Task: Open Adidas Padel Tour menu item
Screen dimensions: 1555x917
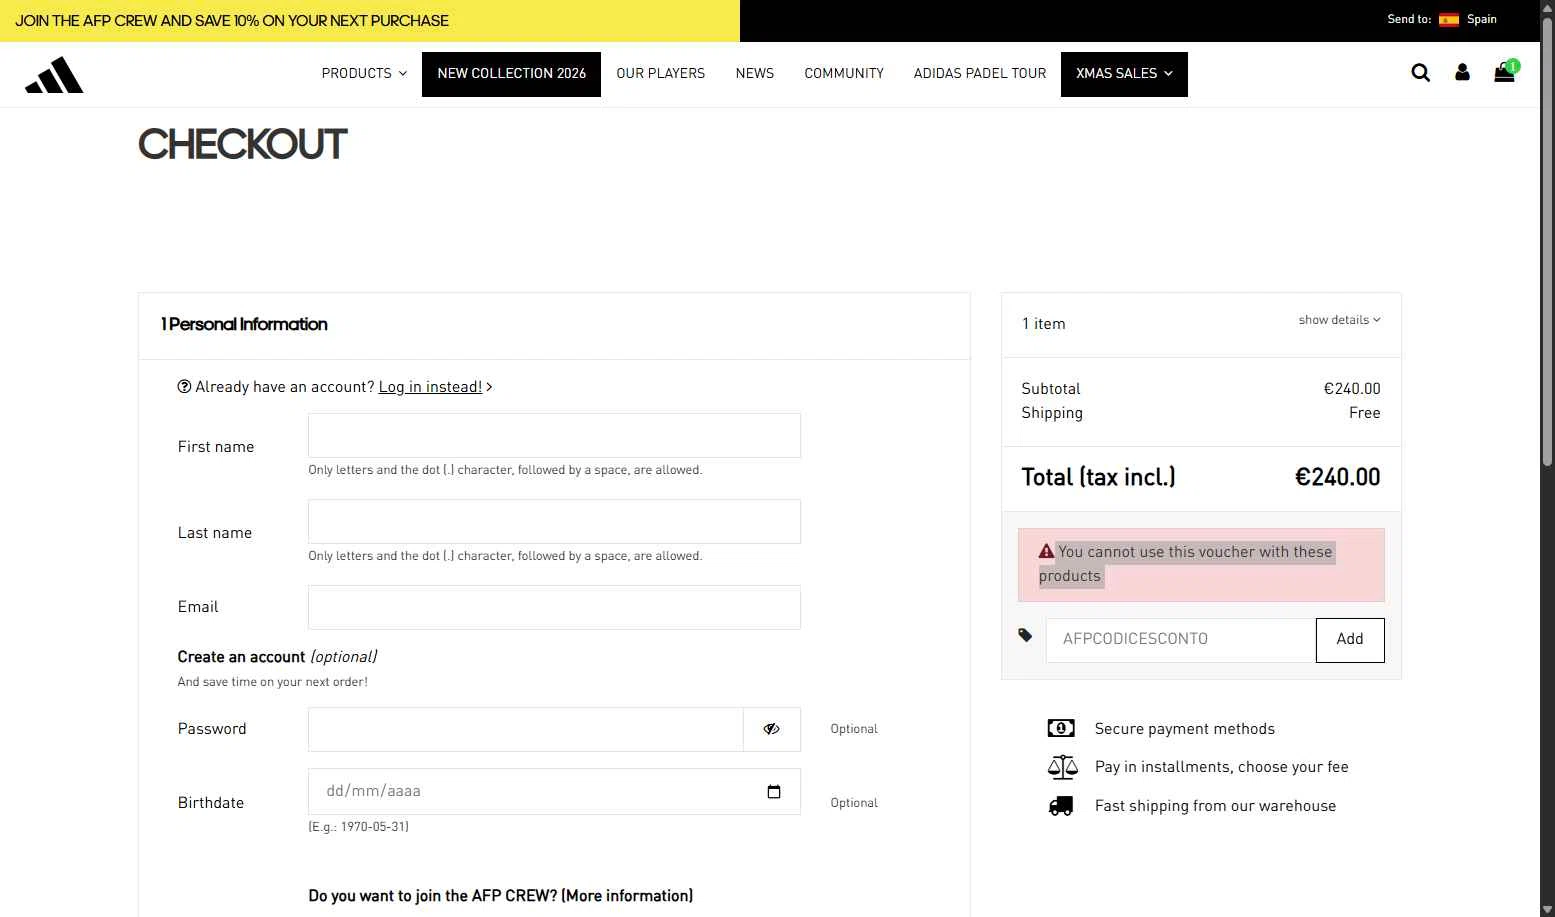Action: (980, 74)
